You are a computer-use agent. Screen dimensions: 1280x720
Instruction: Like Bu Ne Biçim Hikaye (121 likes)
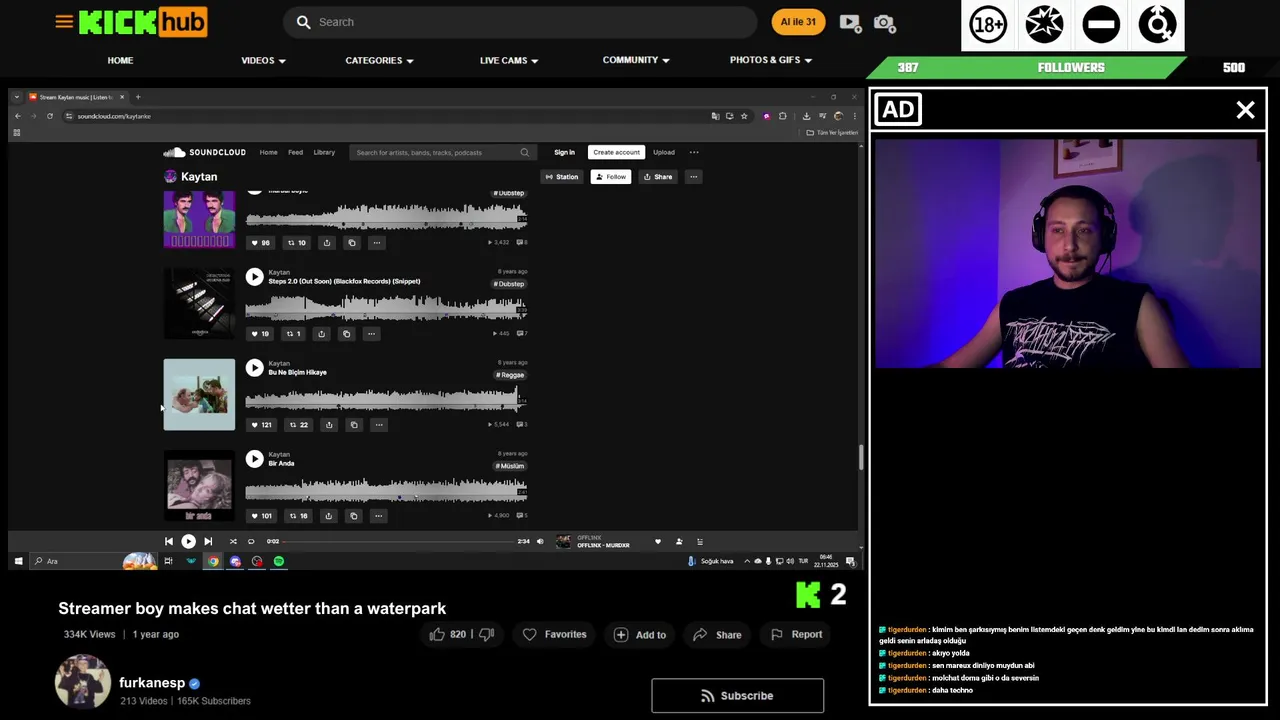click(261, 425)
